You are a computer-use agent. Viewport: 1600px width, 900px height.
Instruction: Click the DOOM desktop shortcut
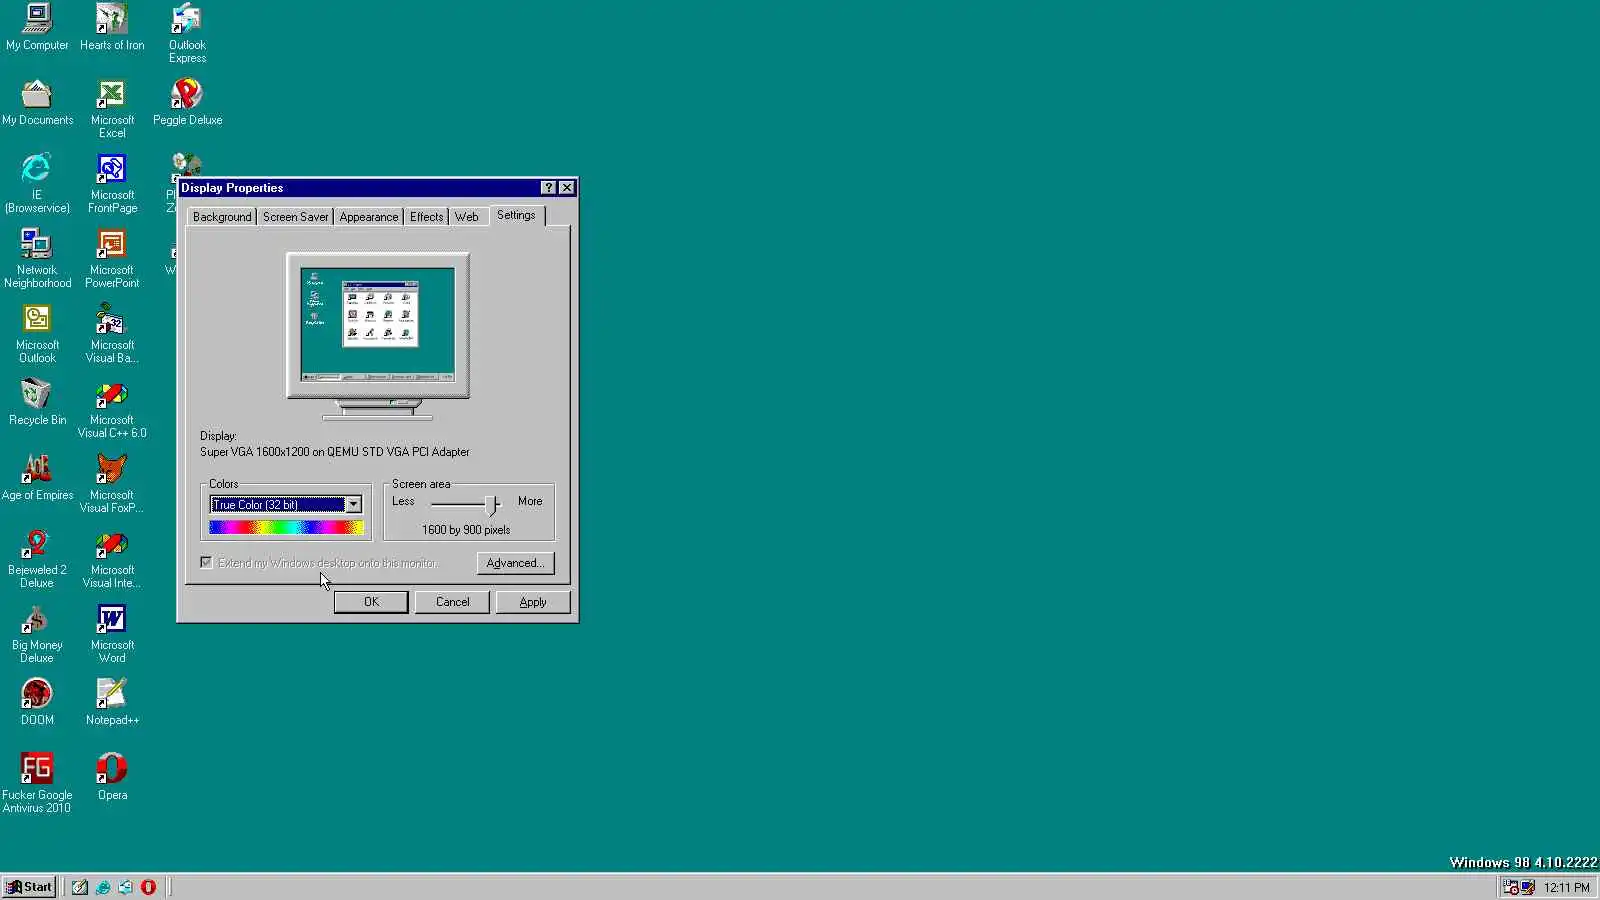[37, 702]
